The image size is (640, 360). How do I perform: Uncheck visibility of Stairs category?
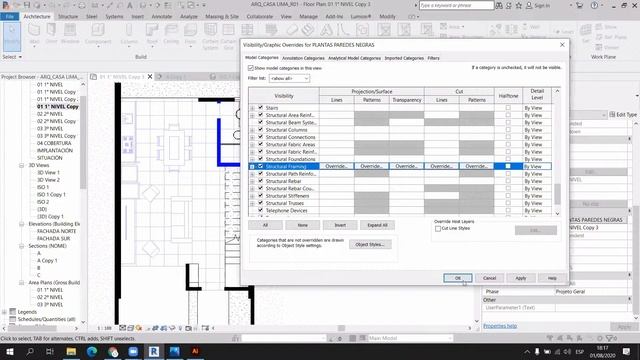coord(260,108)
